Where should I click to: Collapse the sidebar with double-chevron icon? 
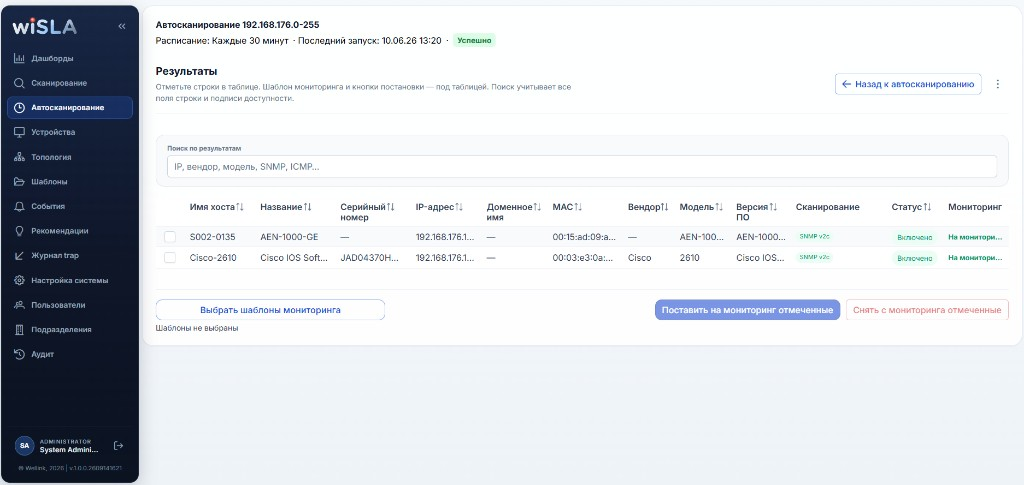tap(121, 26)
